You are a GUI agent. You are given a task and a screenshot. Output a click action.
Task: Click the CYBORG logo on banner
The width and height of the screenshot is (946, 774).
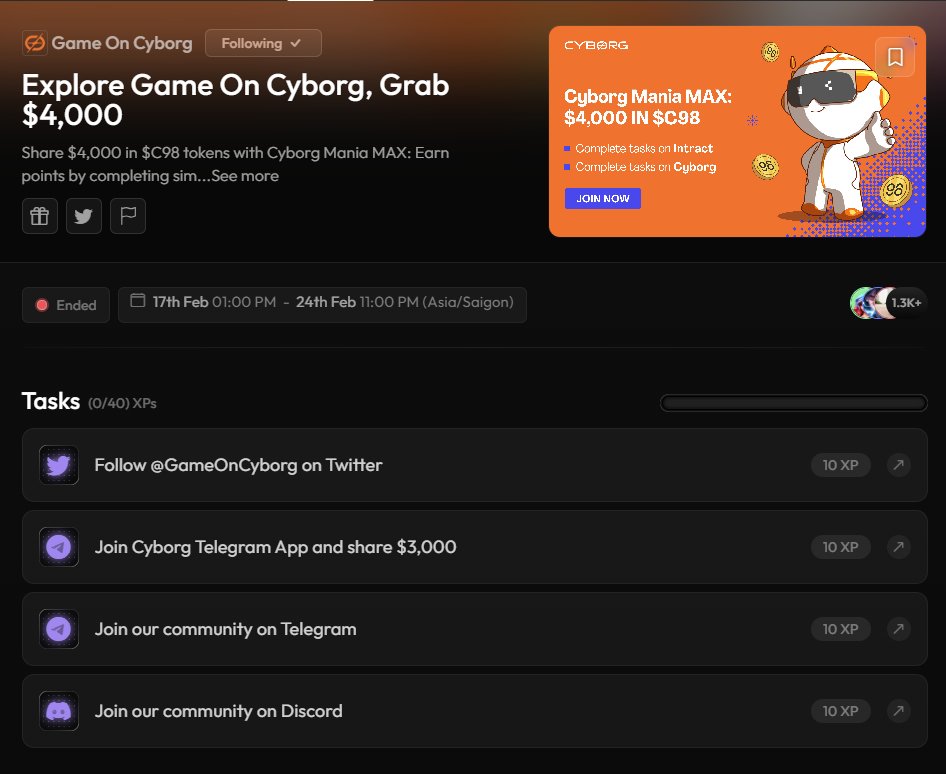(x=596, y=45)
